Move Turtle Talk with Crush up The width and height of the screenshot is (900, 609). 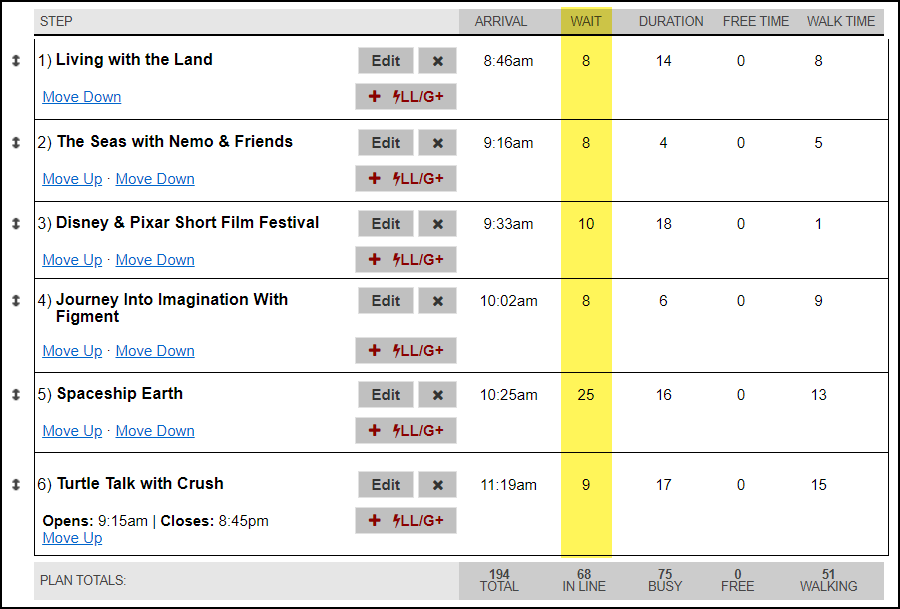[x=72, y=538]
